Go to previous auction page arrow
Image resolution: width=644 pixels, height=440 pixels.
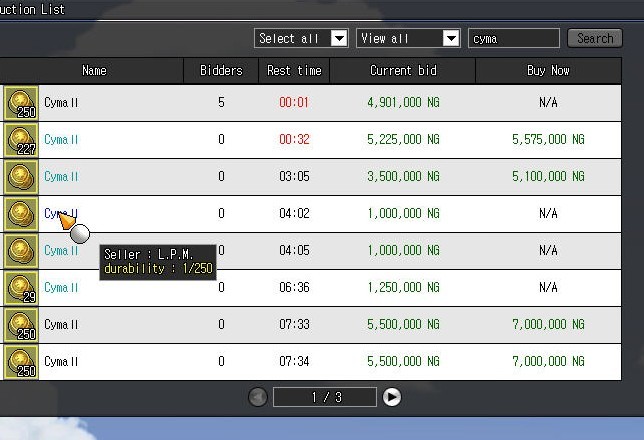258,397
